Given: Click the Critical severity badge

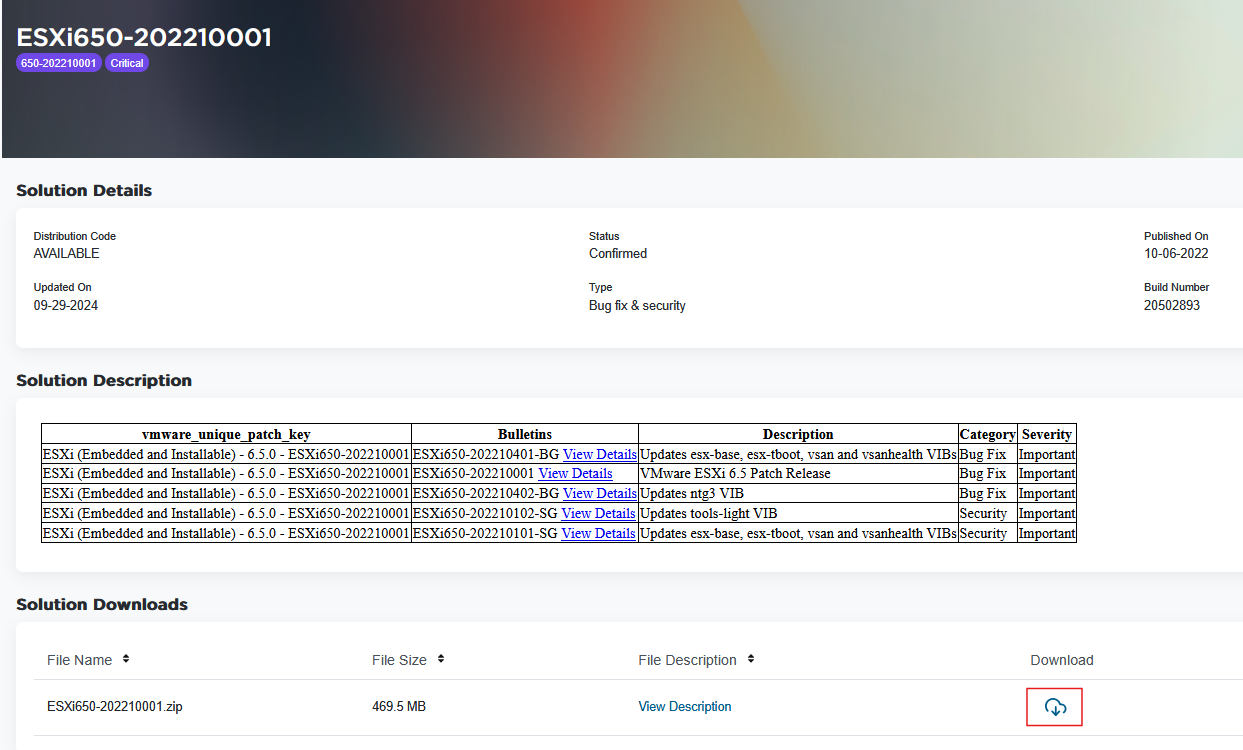Looking at the screenshot, I should tap(127, 63).
